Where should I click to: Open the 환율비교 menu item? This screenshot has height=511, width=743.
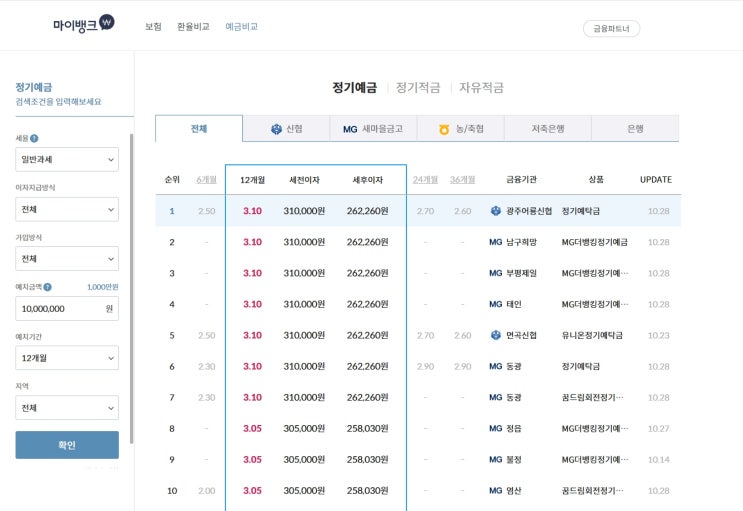click(193, 27)
